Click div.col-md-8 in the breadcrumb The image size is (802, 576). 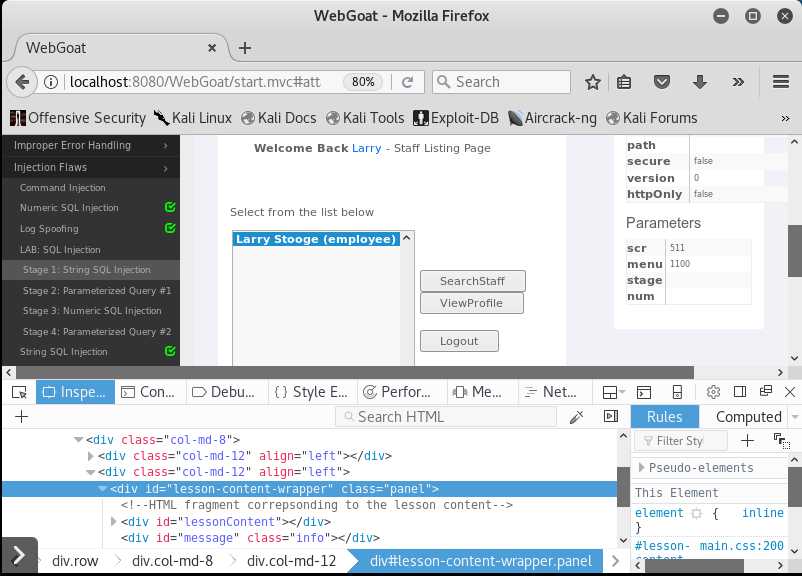(x=172, y=561)
